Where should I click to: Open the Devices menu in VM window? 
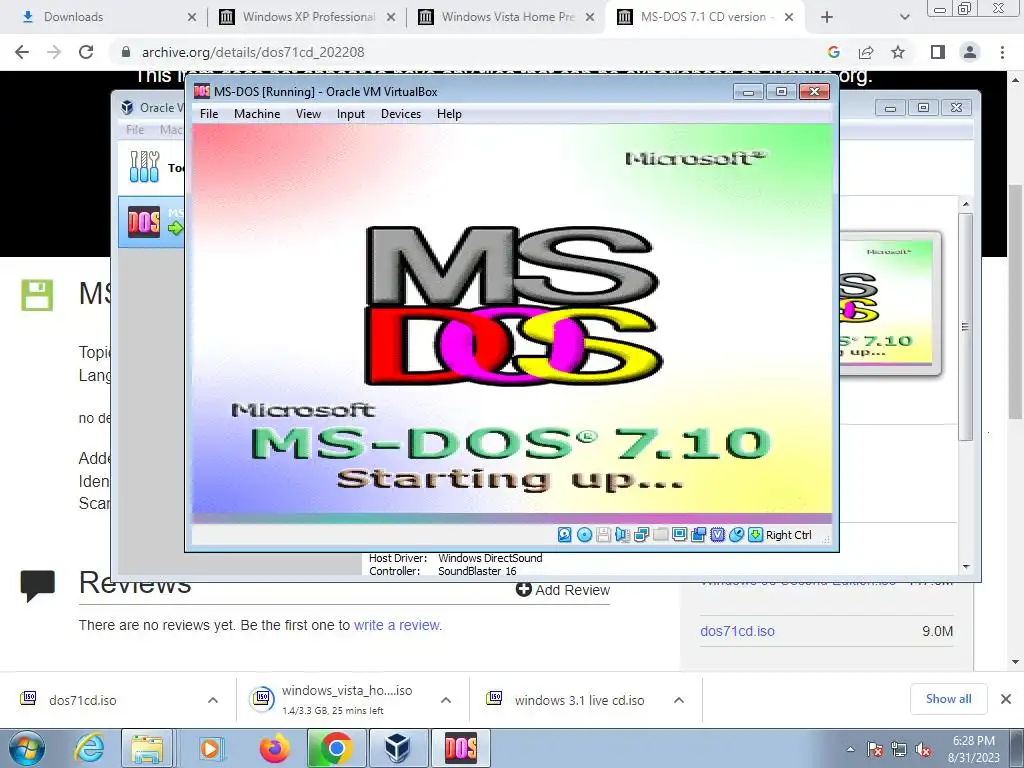[400, 114]
